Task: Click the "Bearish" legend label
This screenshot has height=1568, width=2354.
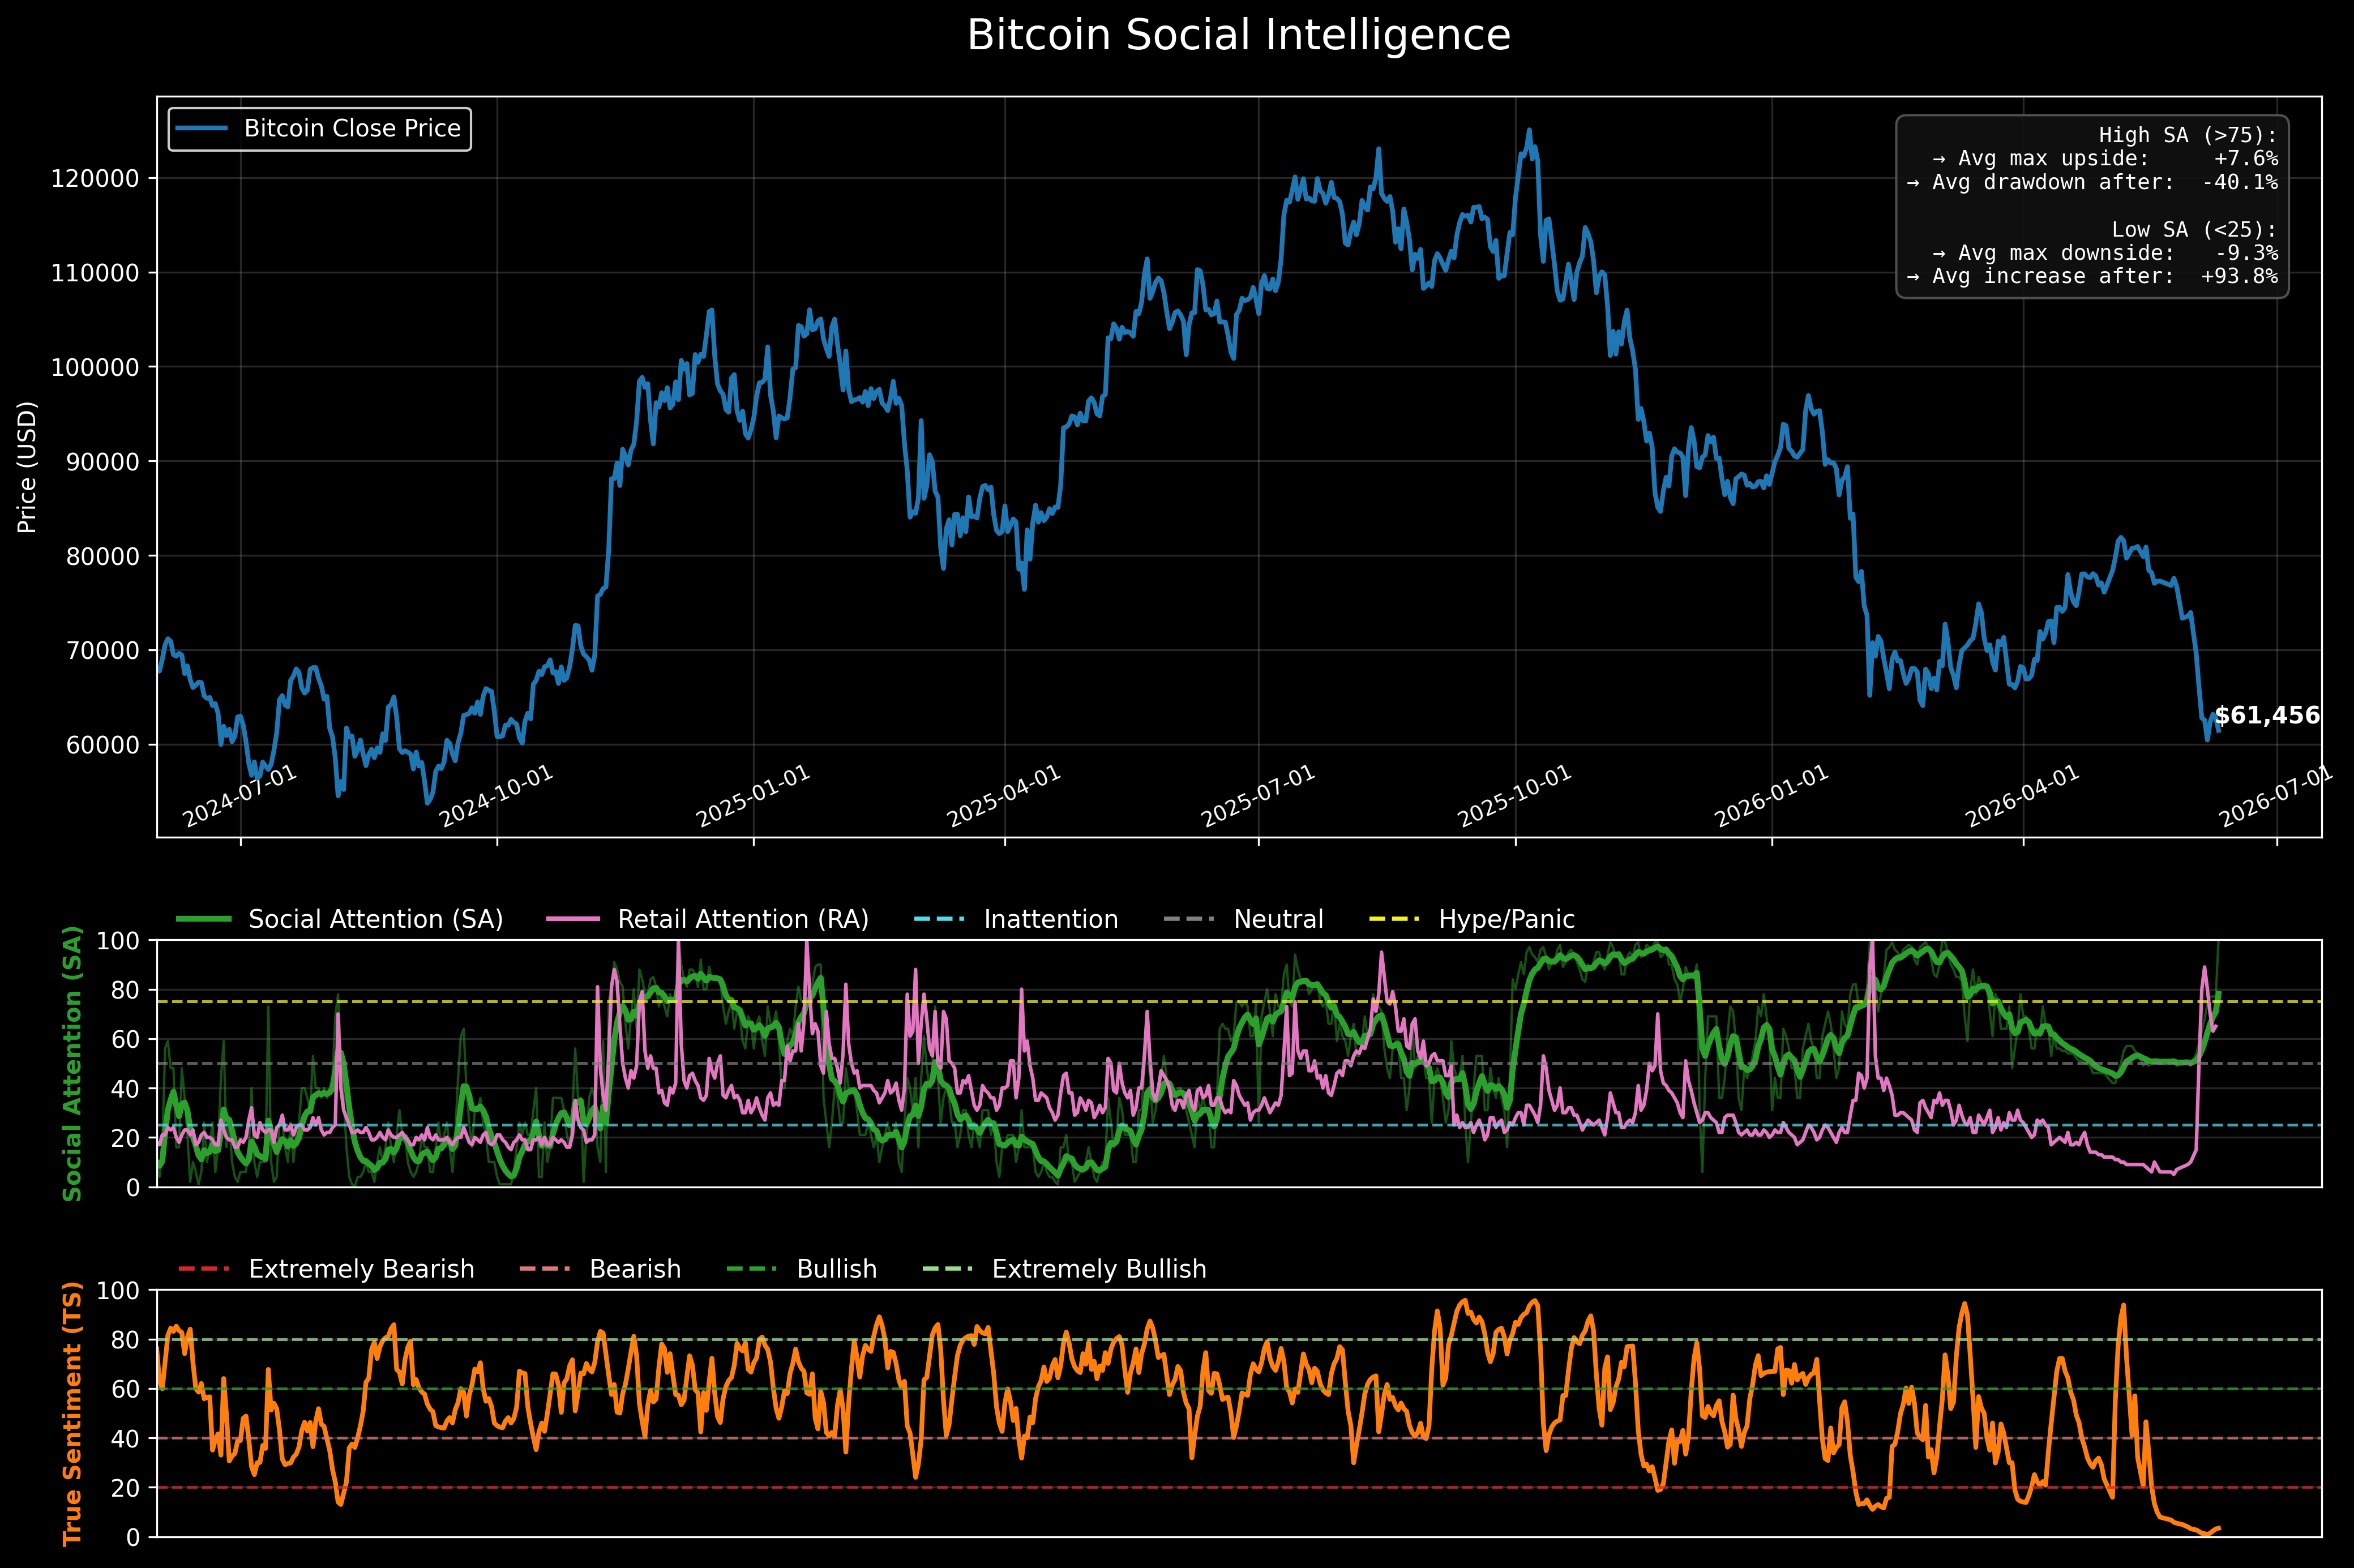Action: pyautogui.click(x=635, y=1270)
